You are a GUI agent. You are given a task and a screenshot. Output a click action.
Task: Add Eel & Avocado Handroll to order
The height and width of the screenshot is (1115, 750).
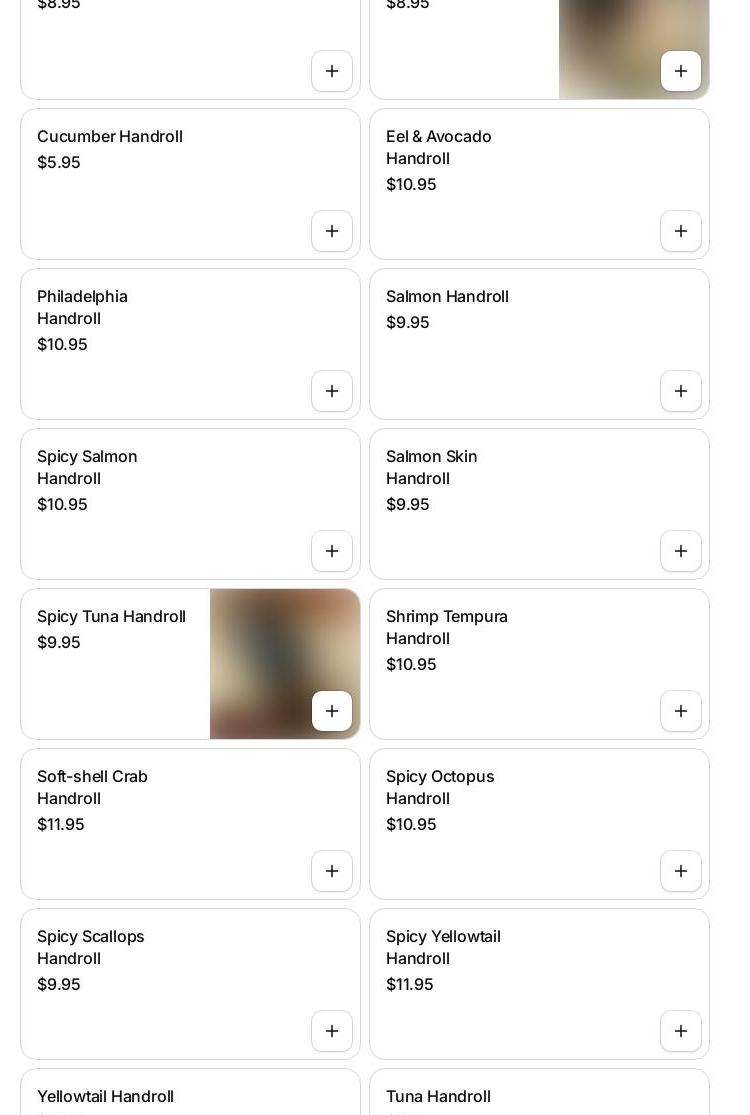[681, 231]
